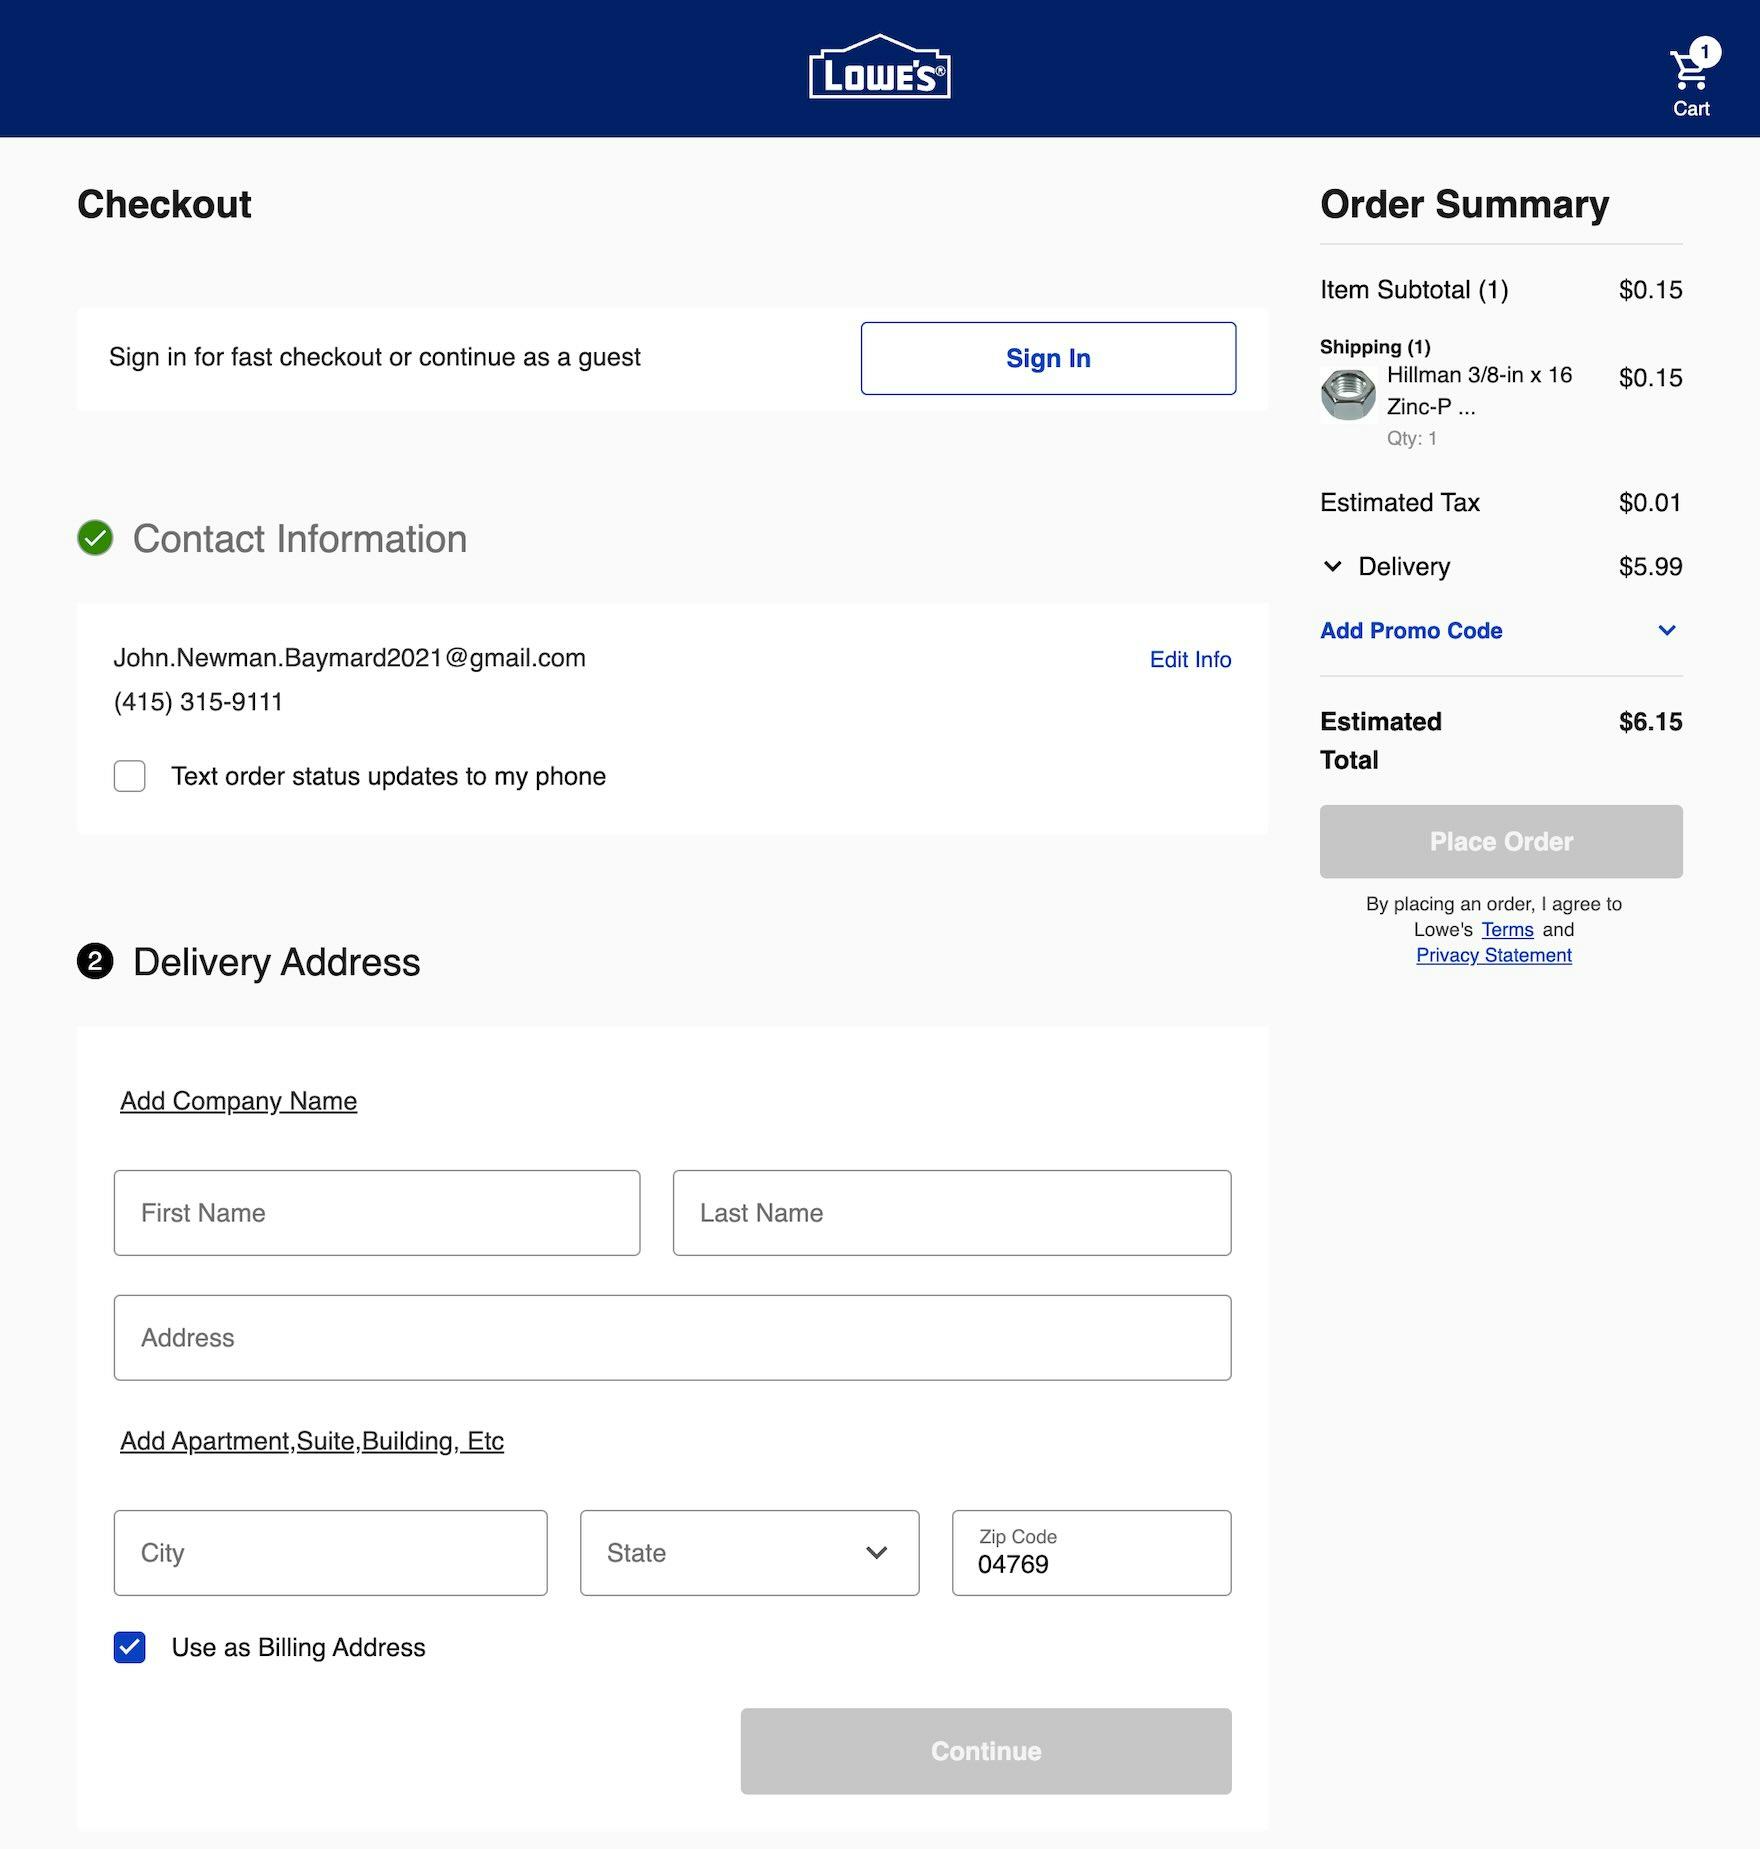The height and width of the screenshot is (1849, 1760).
Task: Click the green Contact Information checkmark icon
Action: click(x=95, y=538)
